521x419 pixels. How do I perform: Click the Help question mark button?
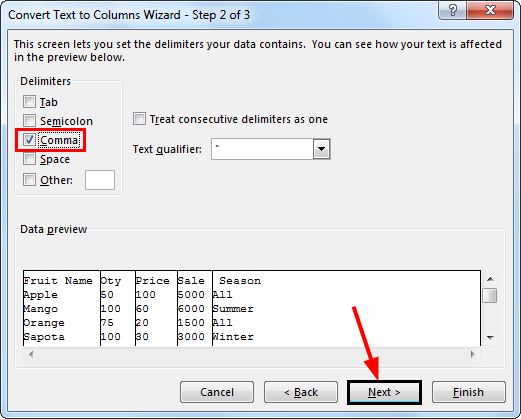[x=452, y=10]
